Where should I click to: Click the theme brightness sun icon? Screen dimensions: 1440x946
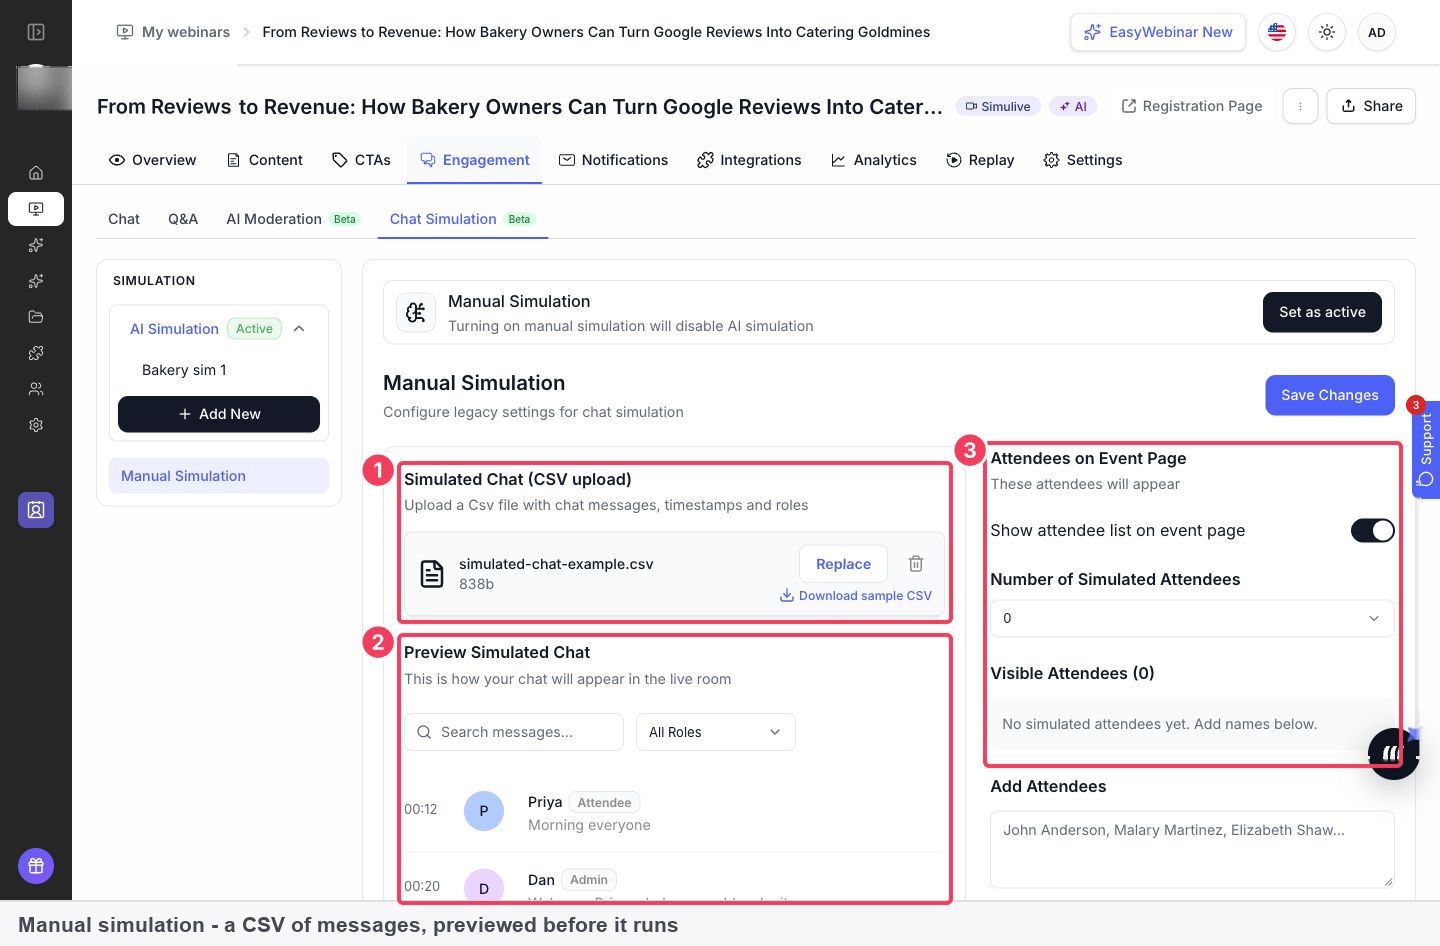click(1327, 32)
